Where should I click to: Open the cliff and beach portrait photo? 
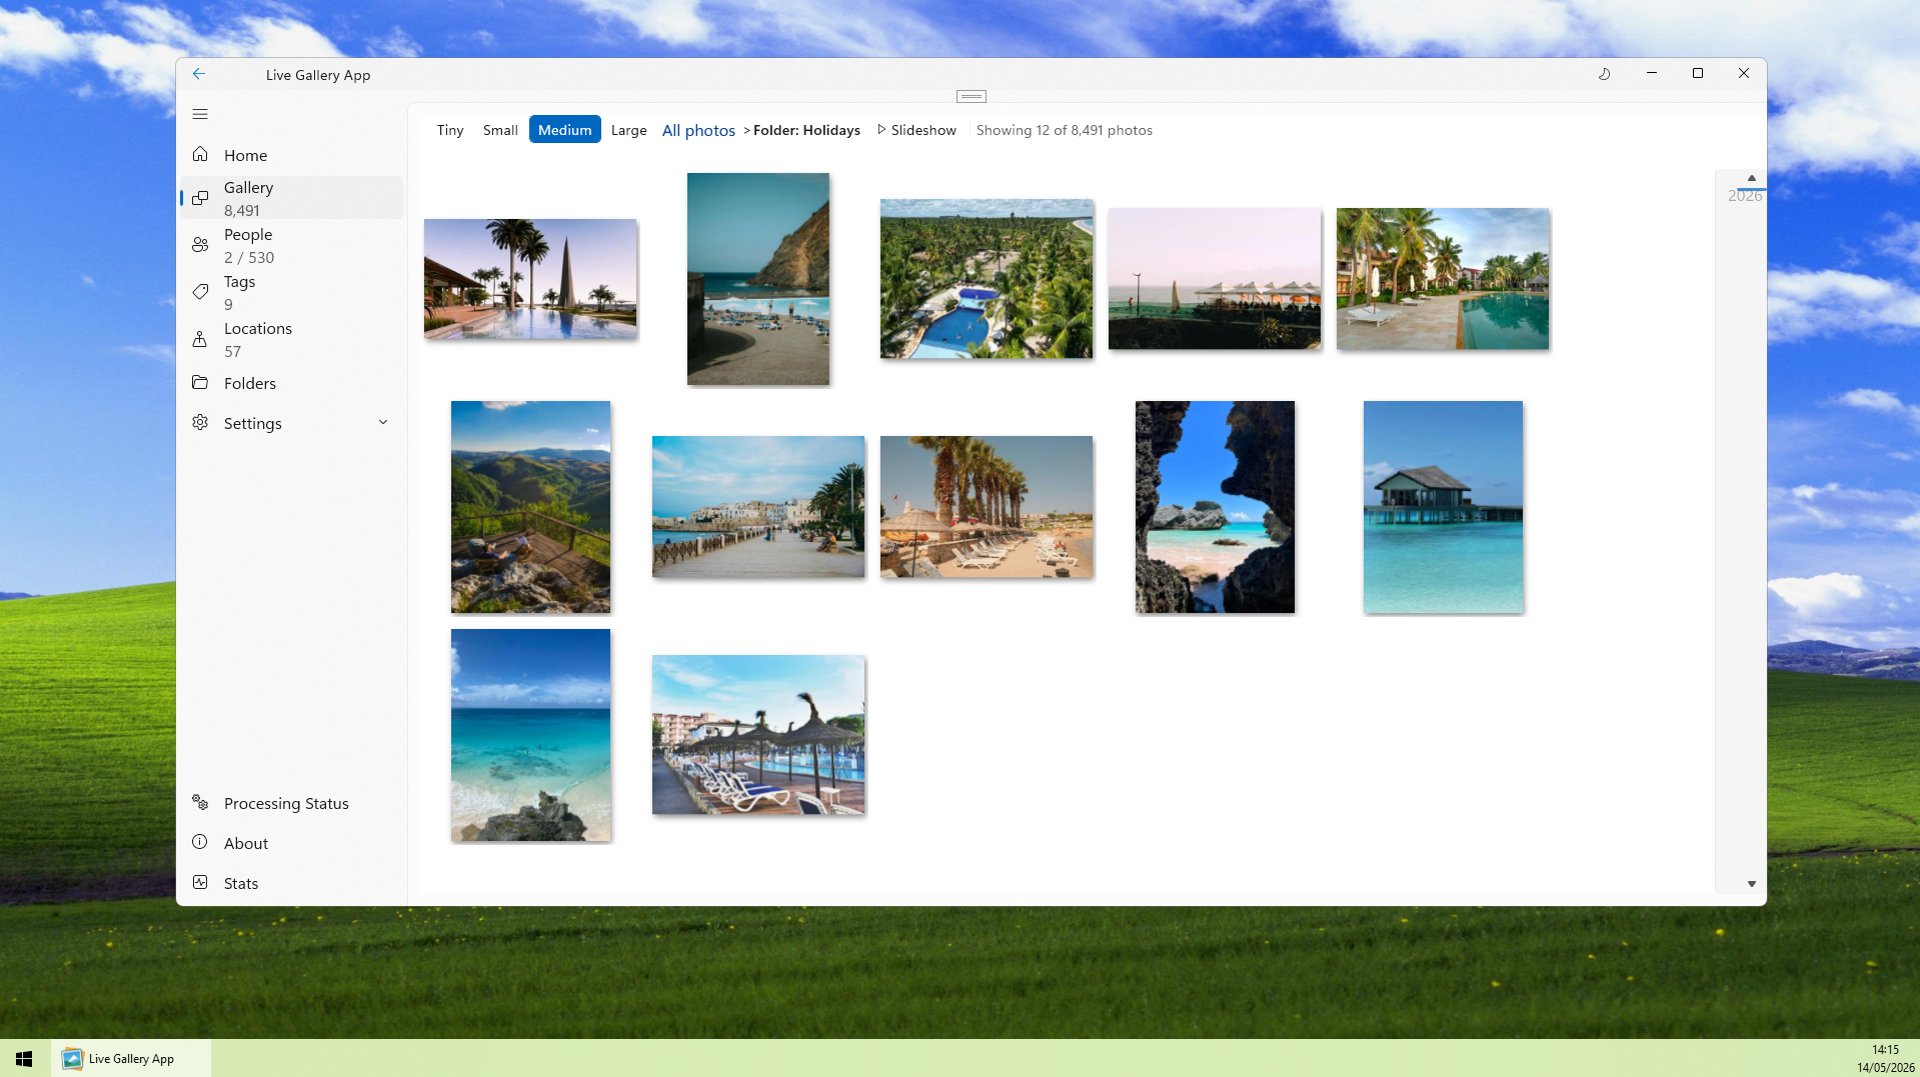pos(758,279)
